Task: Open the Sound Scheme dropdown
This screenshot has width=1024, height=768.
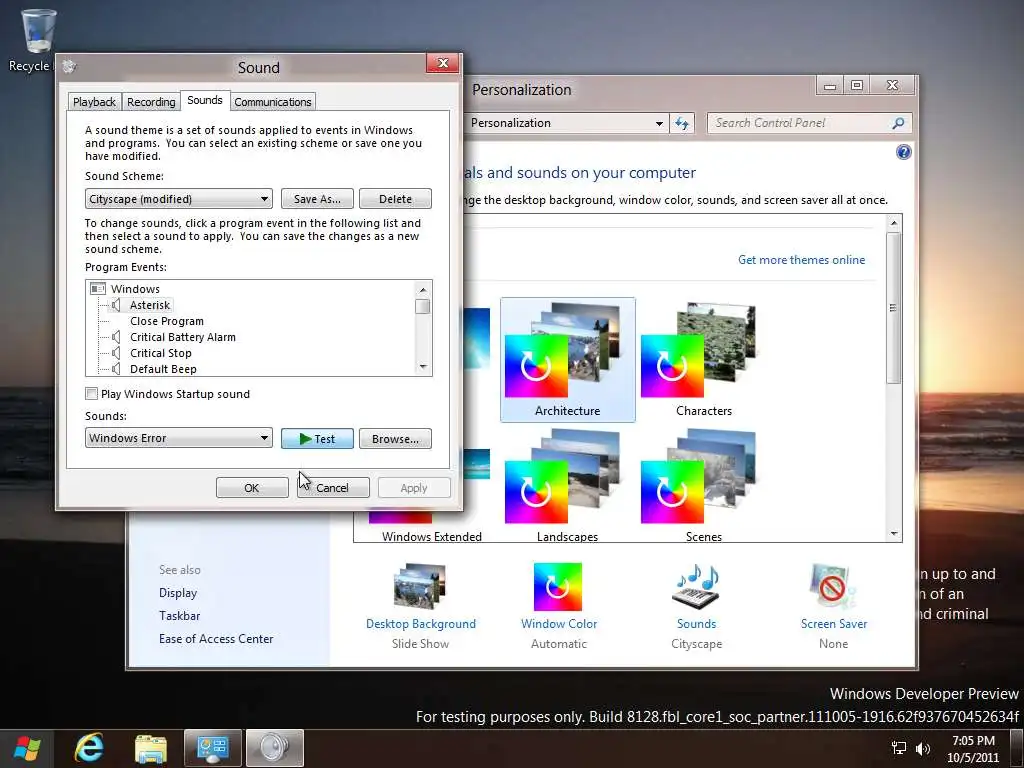Action: (178, 199)
